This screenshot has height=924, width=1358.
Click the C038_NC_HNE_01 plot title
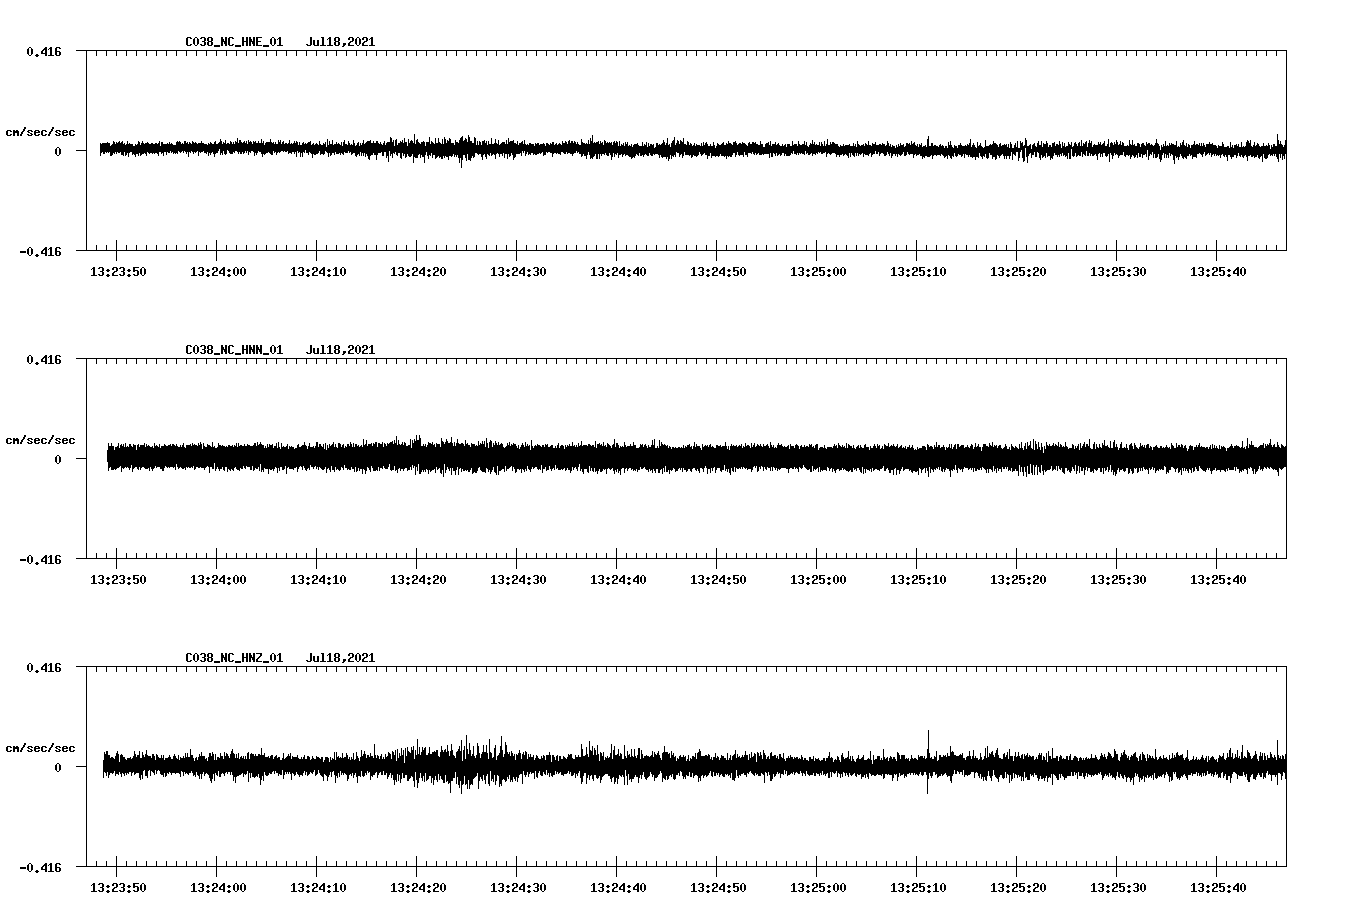(x=234, y=42)
